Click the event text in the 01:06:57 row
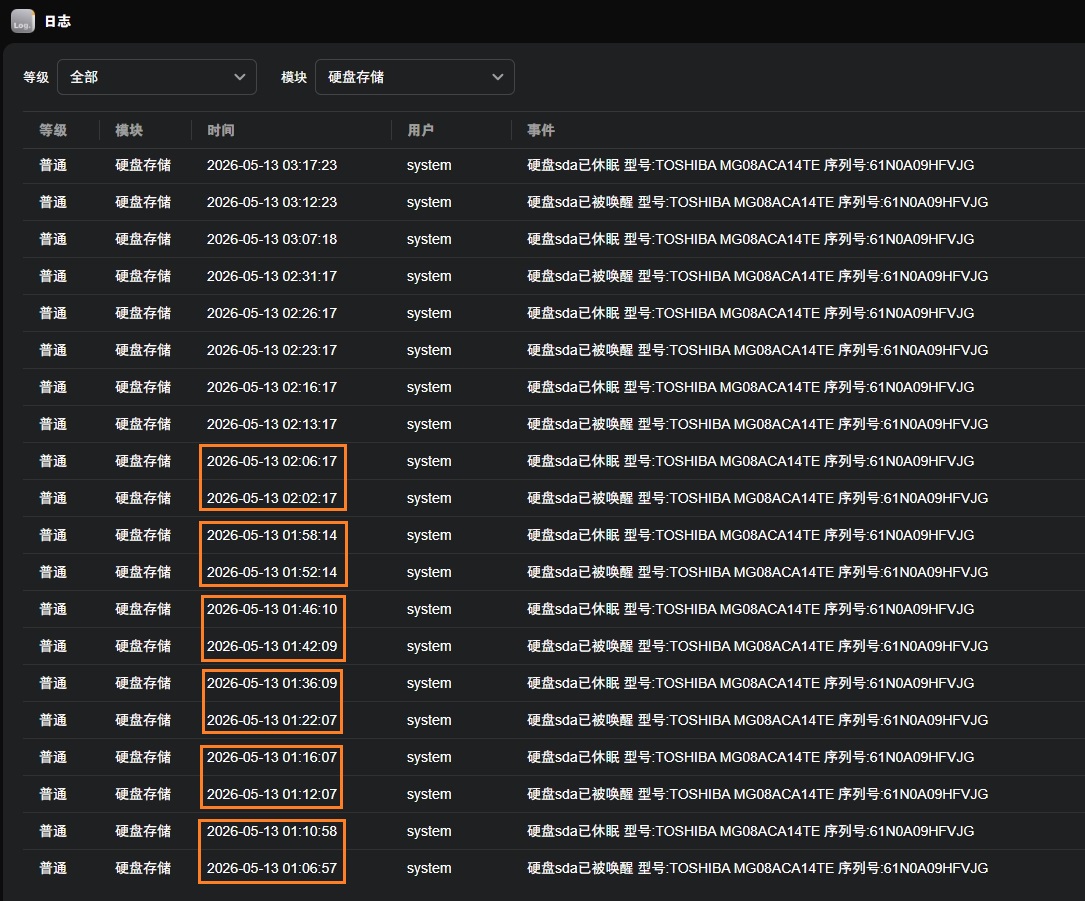 [x=758, y=868]
